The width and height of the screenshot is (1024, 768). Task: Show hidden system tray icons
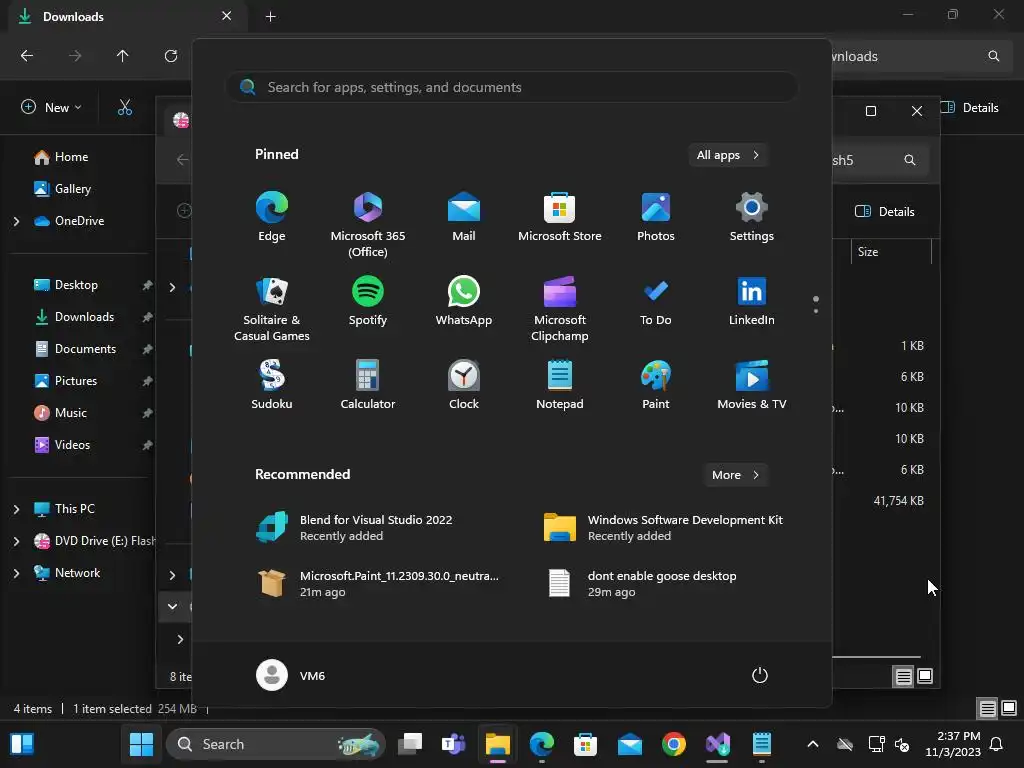[x=813, y=744]
